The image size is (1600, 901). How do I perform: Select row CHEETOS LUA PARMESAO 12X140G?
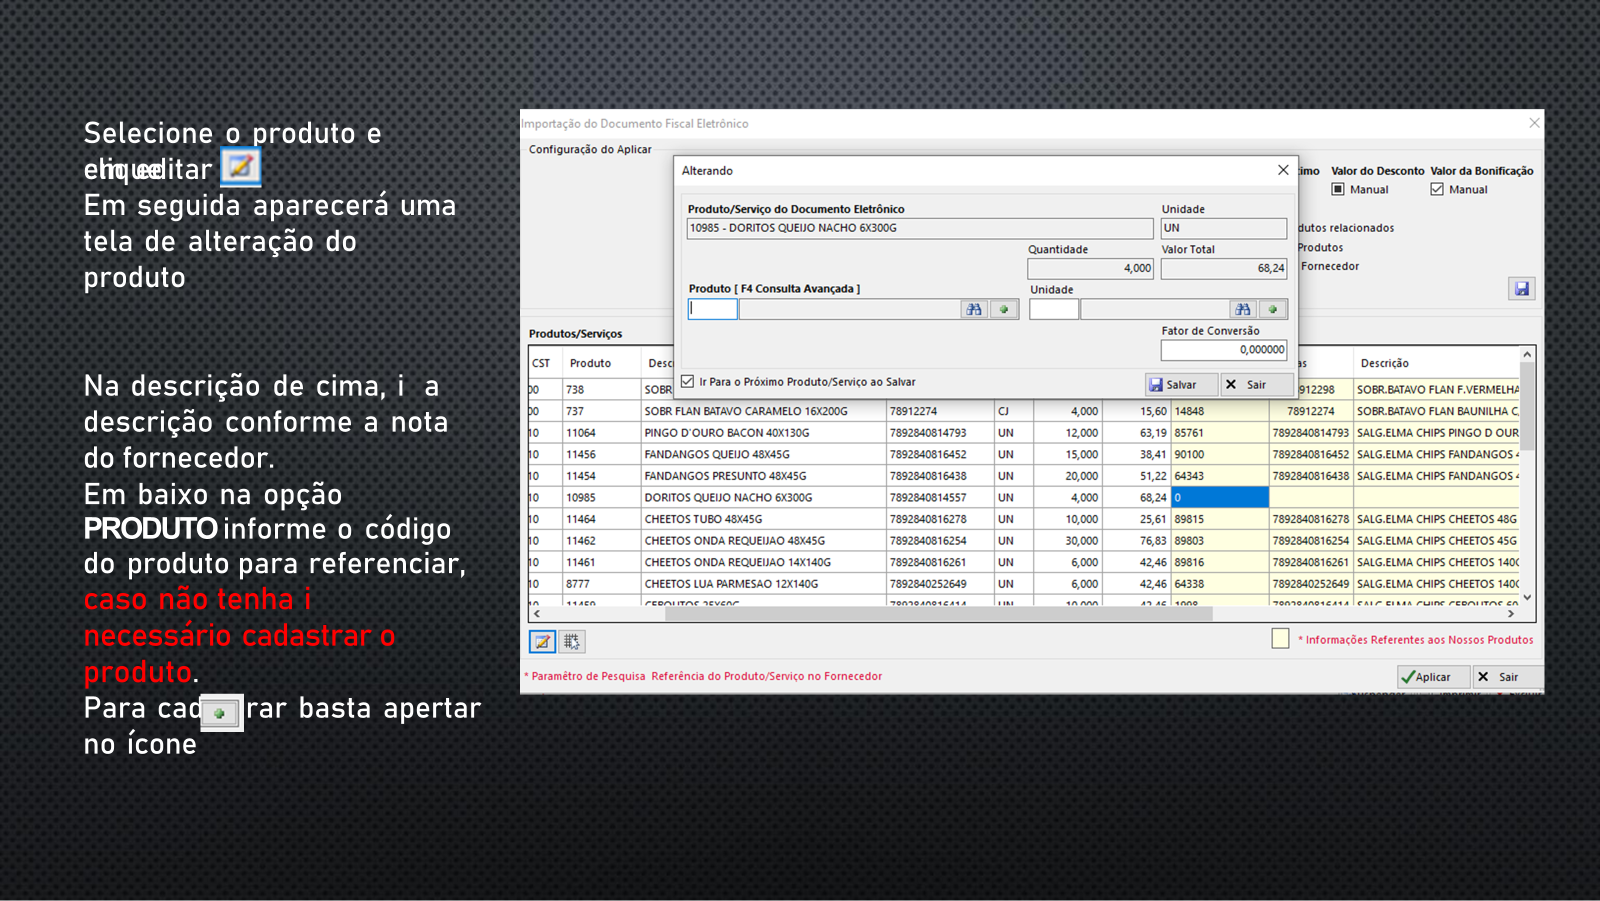[x=1024, y=584]
